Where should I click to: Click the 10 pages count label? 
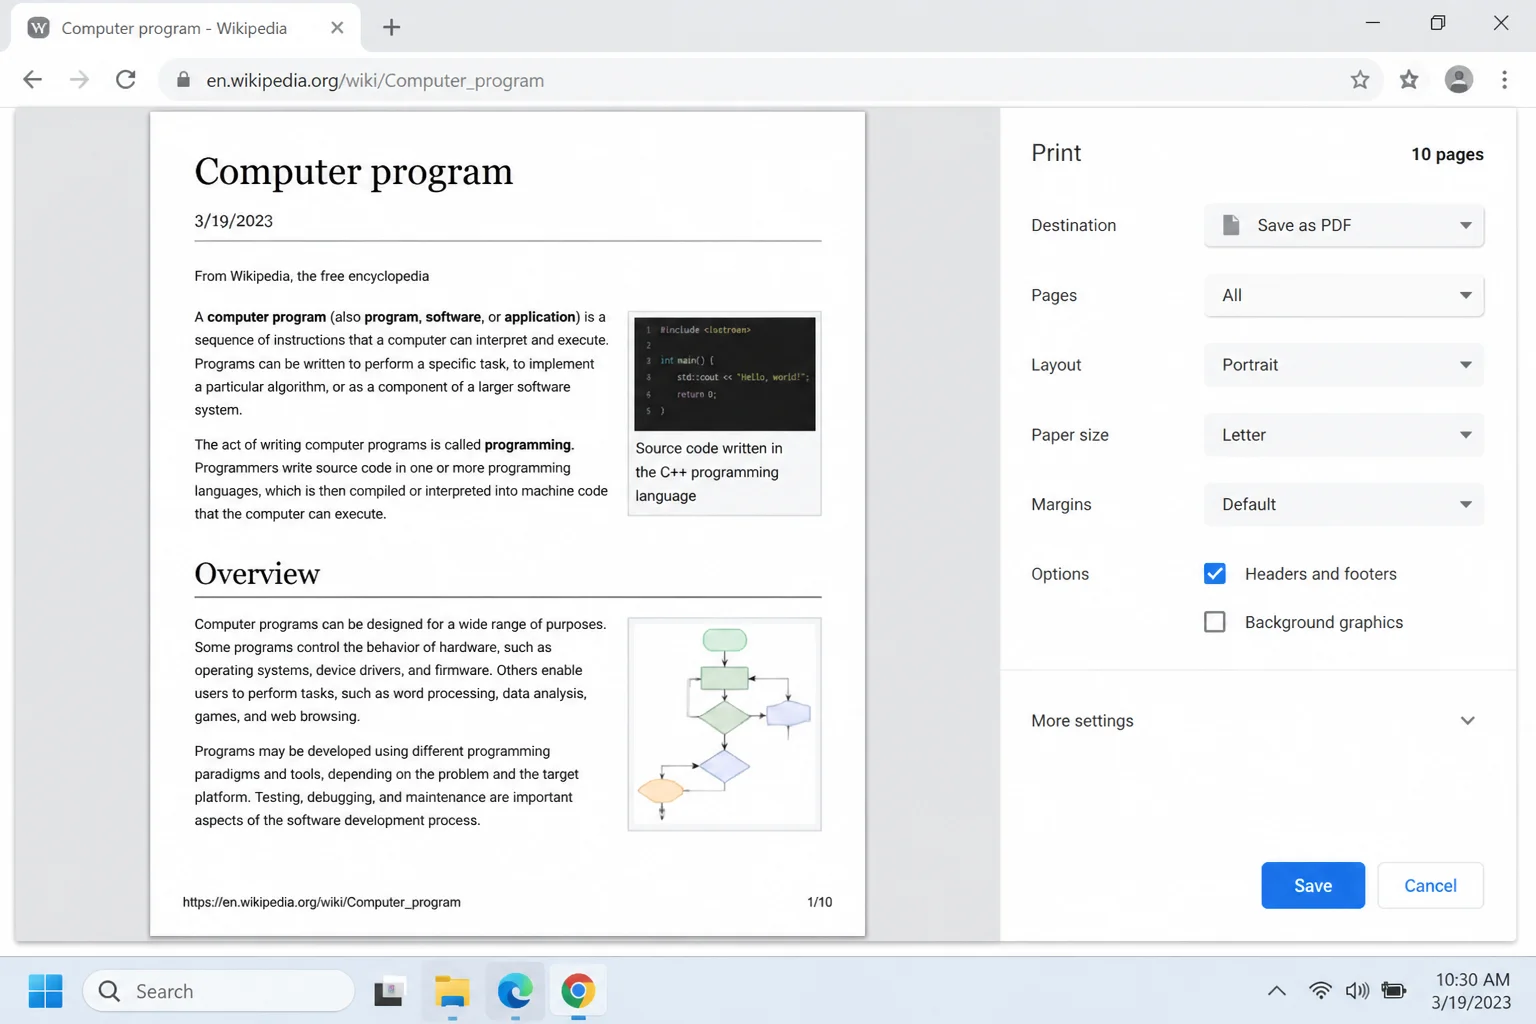pyautogui.click(x=1447, y=154)
